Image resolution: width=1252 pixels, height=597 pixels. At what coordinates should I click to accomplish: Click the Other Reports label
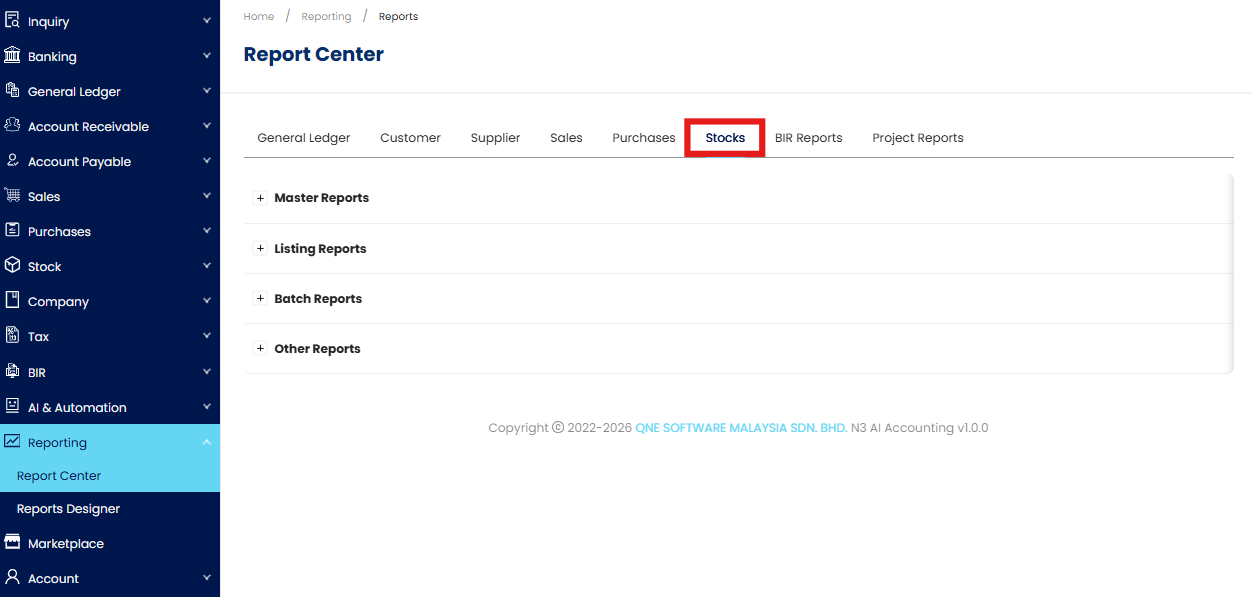click(x=317, y=348)
